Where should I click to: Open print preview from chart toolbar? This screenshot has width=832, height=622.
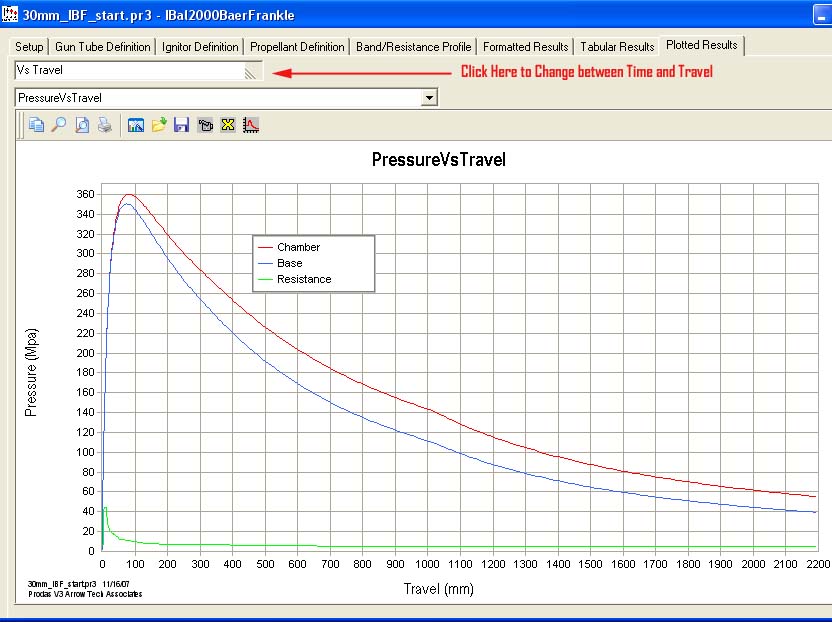[x=82, y=125]
